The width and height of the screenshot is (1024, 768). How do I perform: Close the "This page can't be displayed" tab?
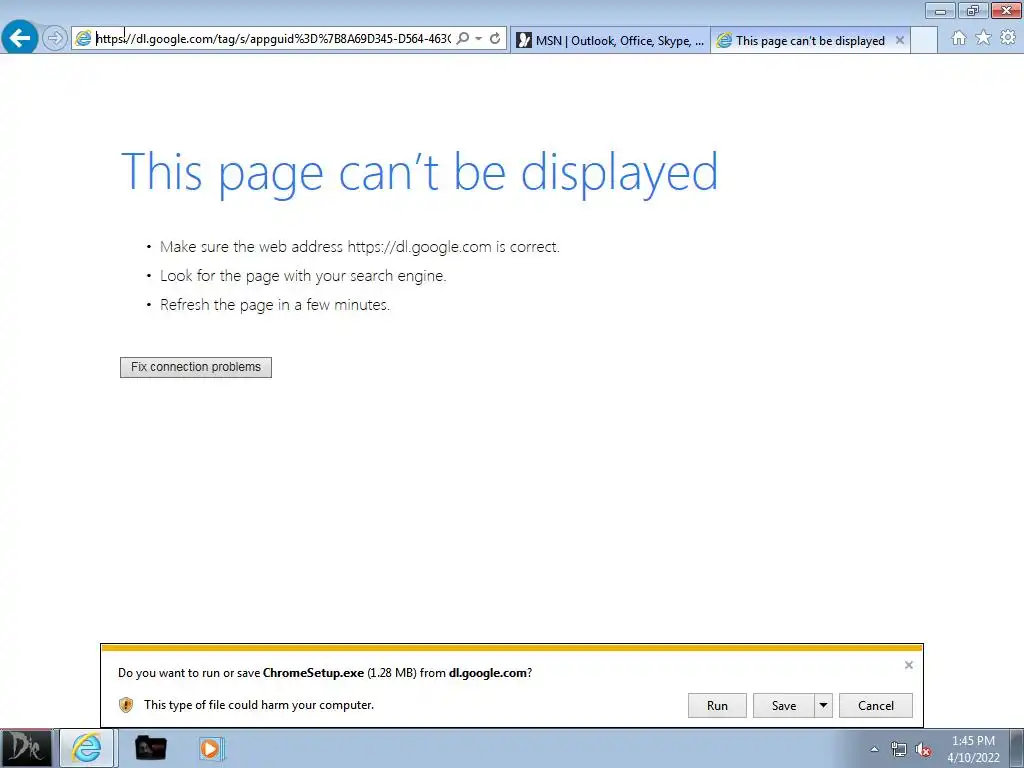(899, 40)
